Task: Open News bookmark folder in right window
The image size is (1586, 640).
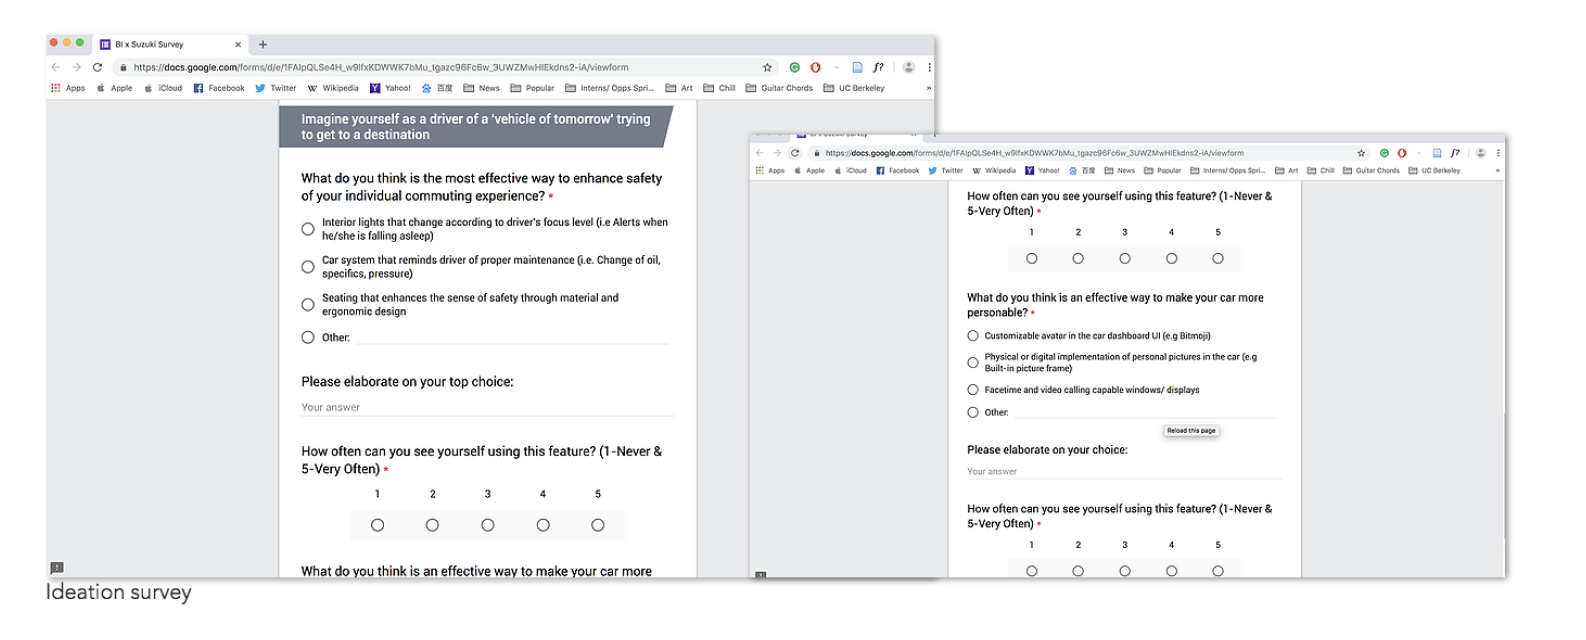Action: 1120,171
